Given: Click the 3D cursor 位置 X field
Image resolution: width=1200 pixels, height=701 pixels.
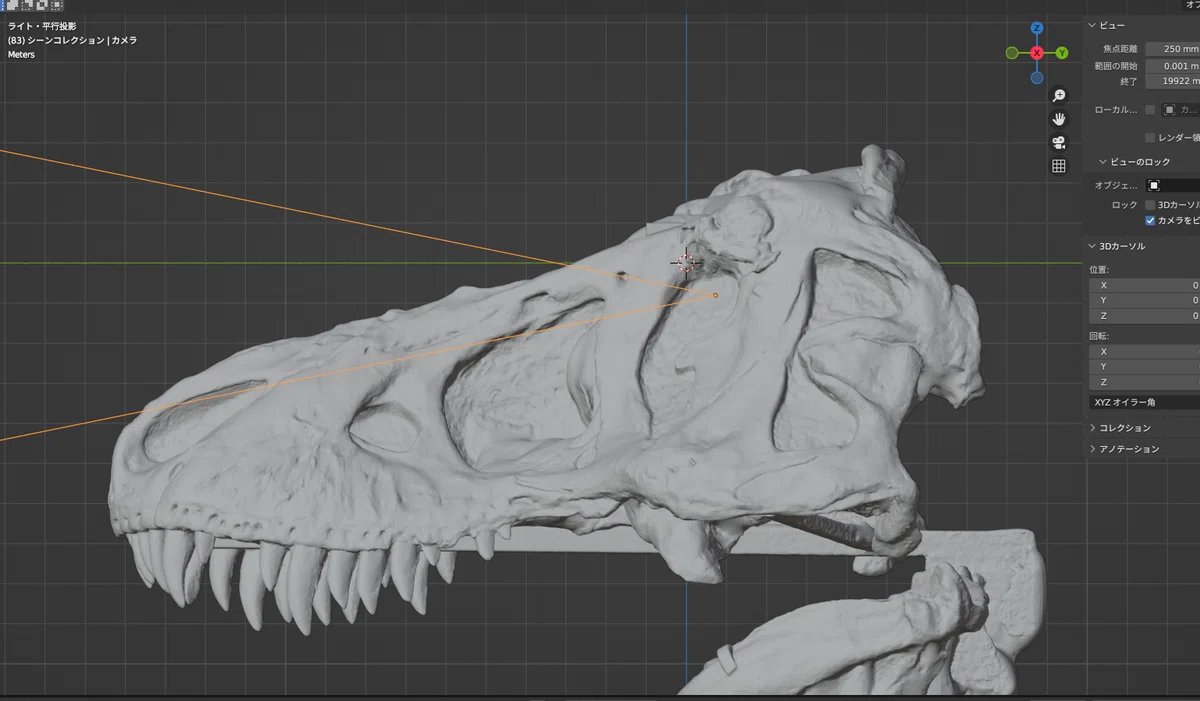Looking at the screenshot, I should coord(1144,285).
